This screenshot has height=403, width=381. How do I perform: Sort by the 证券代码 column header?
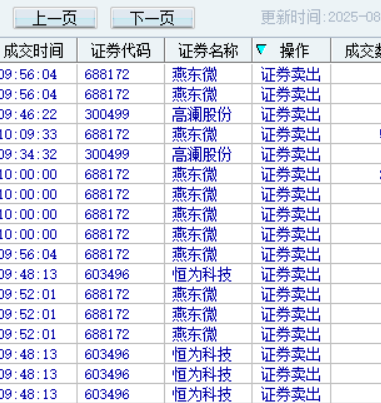(121, 51)
